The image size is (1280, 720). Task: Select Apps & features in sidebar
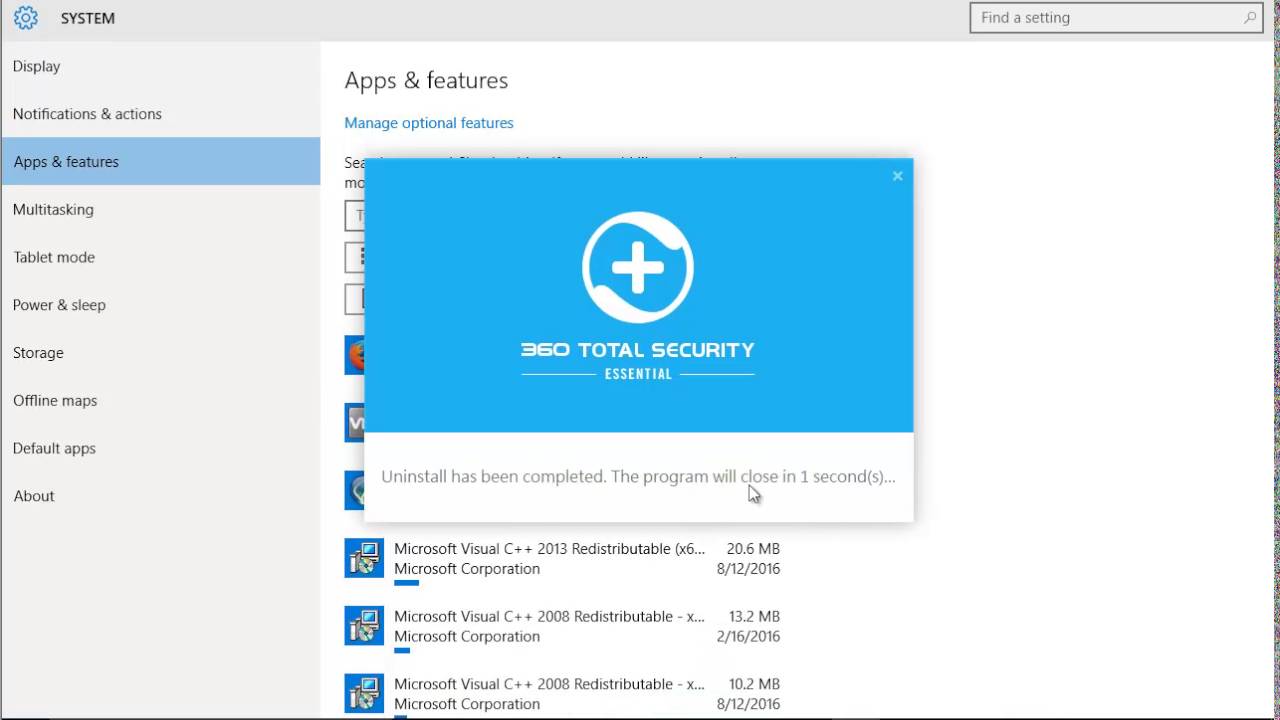(x=160, y=161)
